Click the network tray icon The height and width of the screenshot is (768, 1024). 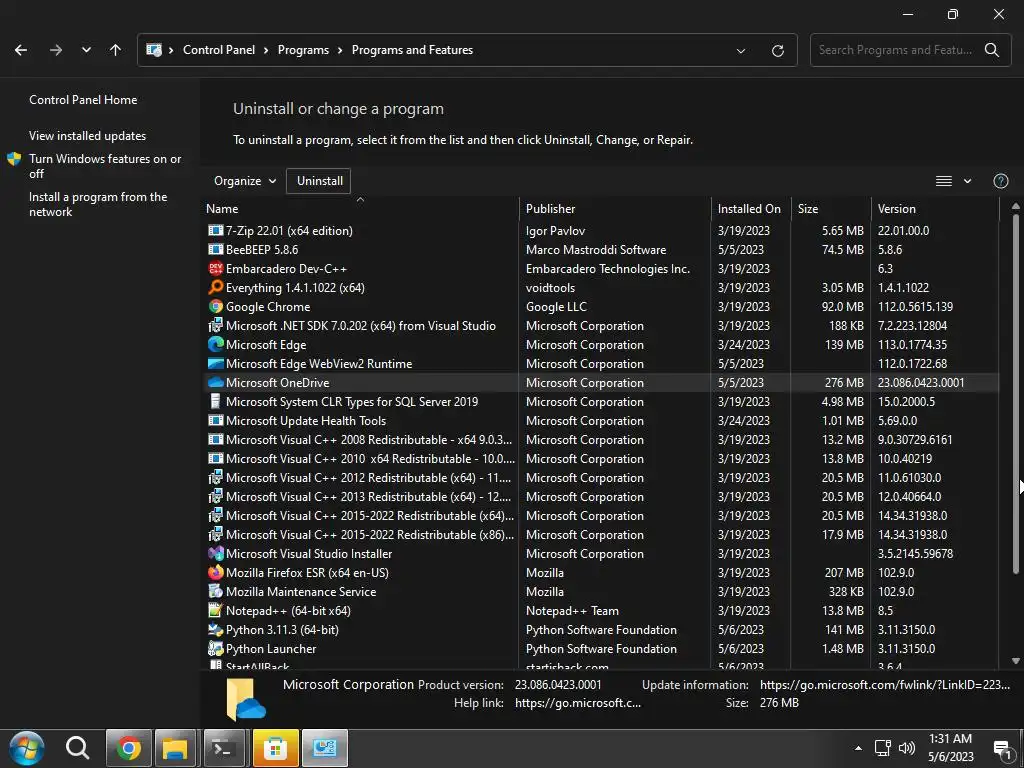coord(882,748)
